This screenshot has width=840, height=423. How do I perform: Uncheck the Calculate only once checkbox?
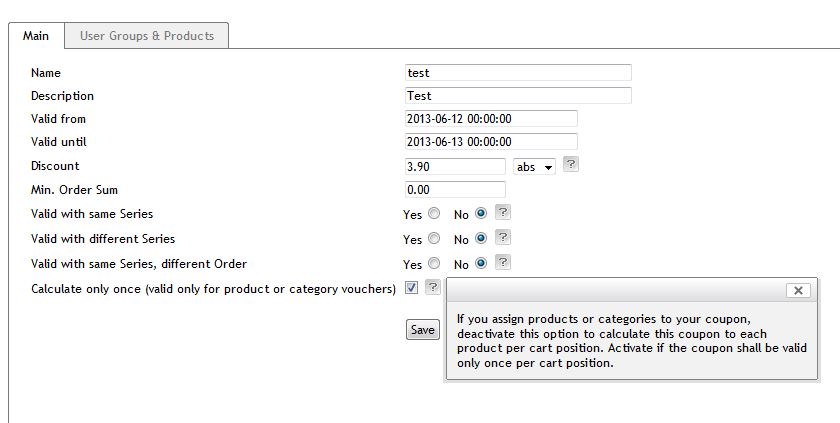tap(412, 289)
